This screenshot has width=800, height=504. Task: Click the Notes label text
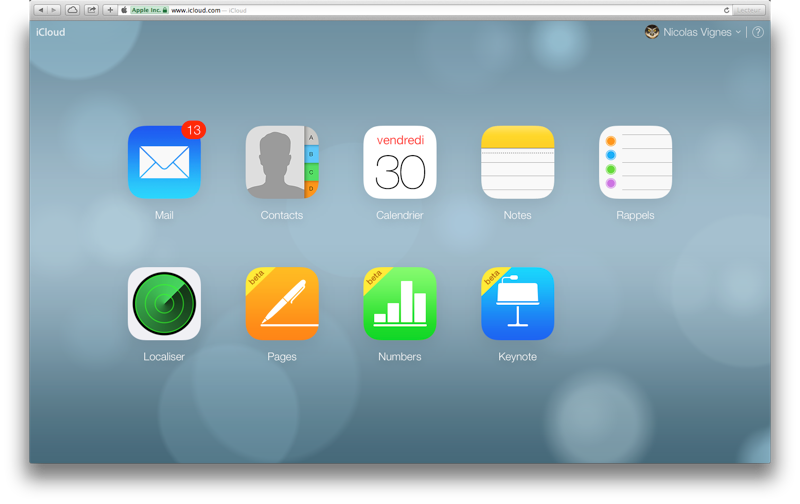click(x=517, y=215)
